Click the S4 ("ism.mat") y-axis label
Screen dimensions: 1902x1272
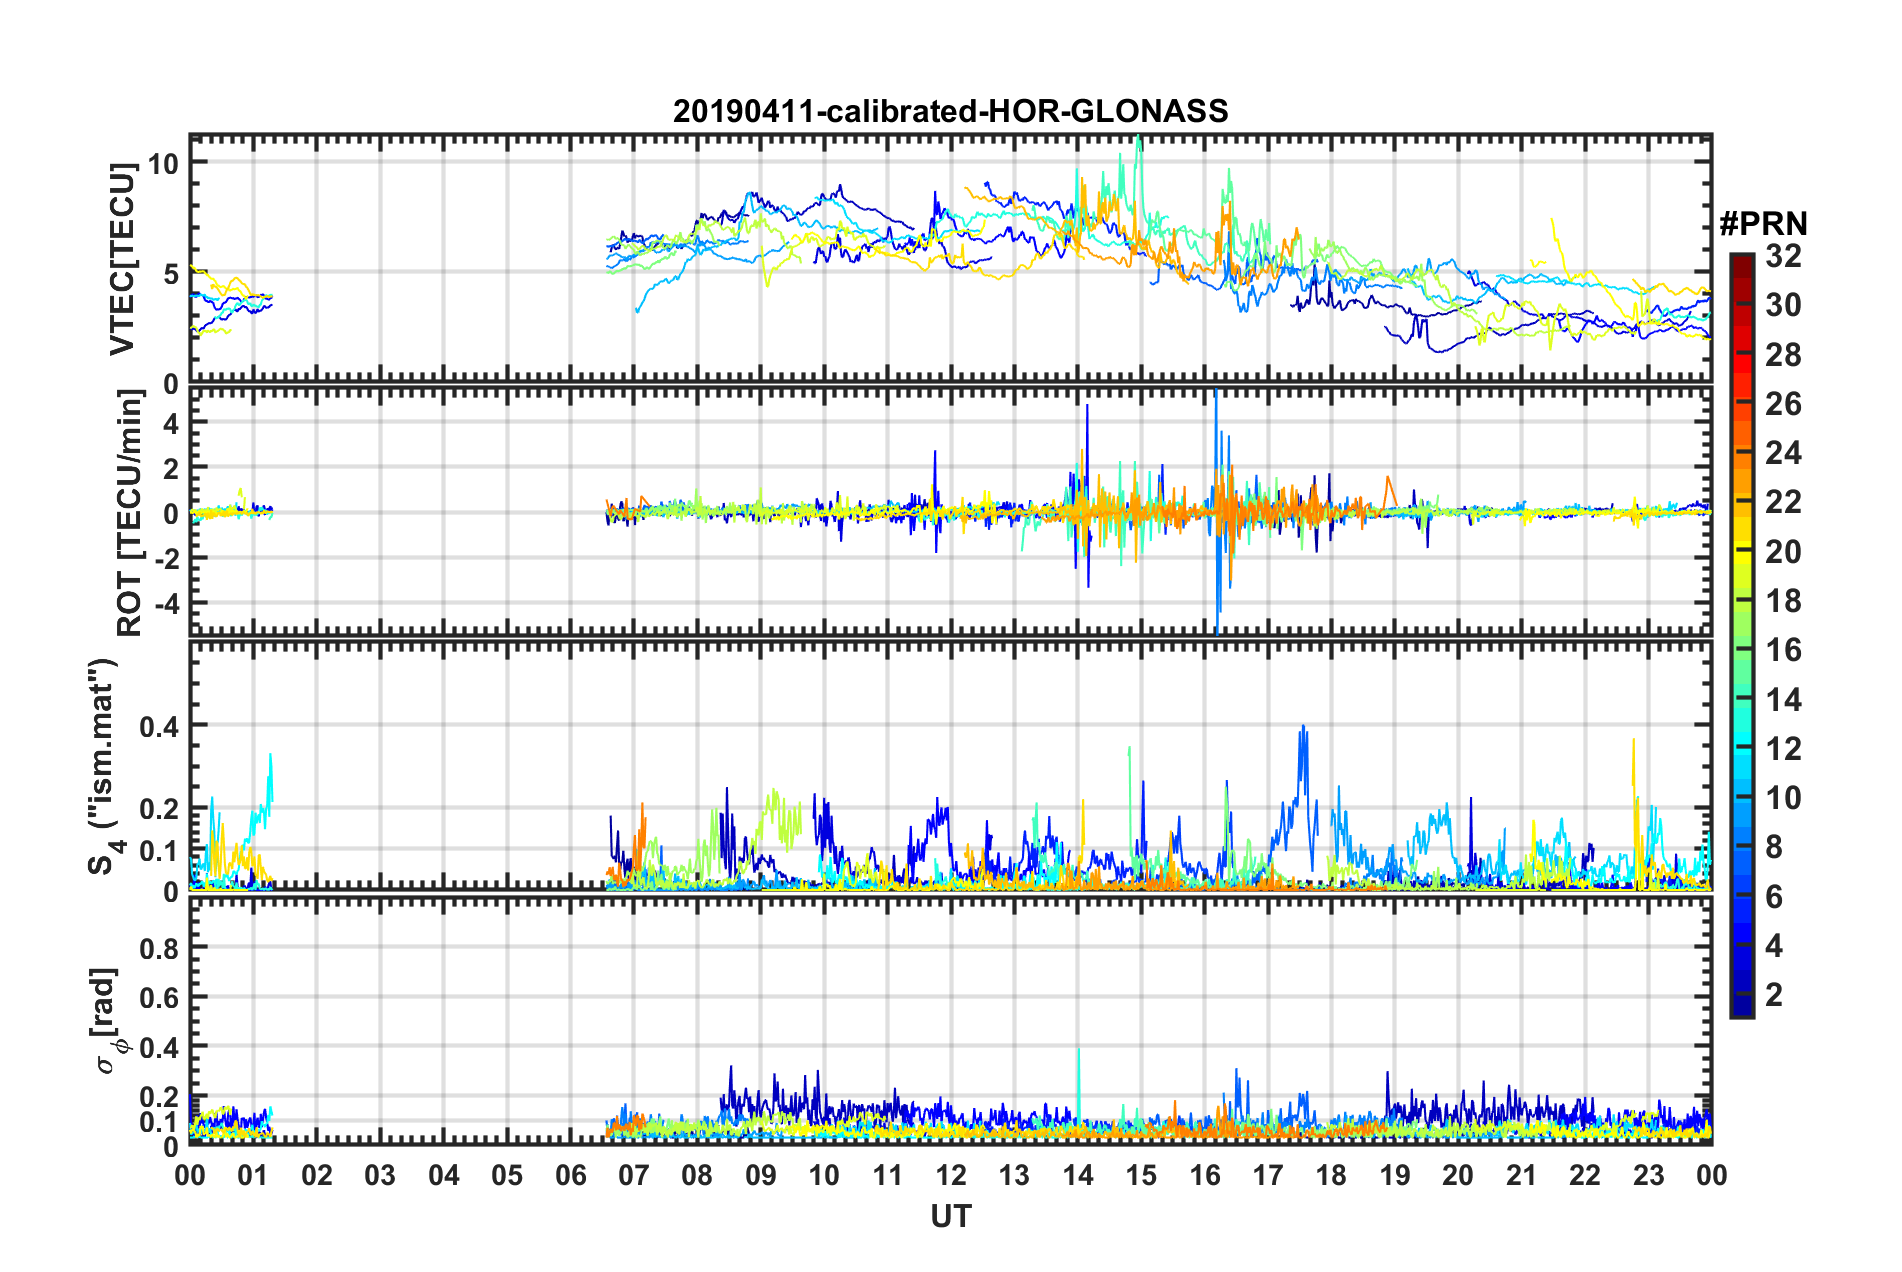pos(104,767)
